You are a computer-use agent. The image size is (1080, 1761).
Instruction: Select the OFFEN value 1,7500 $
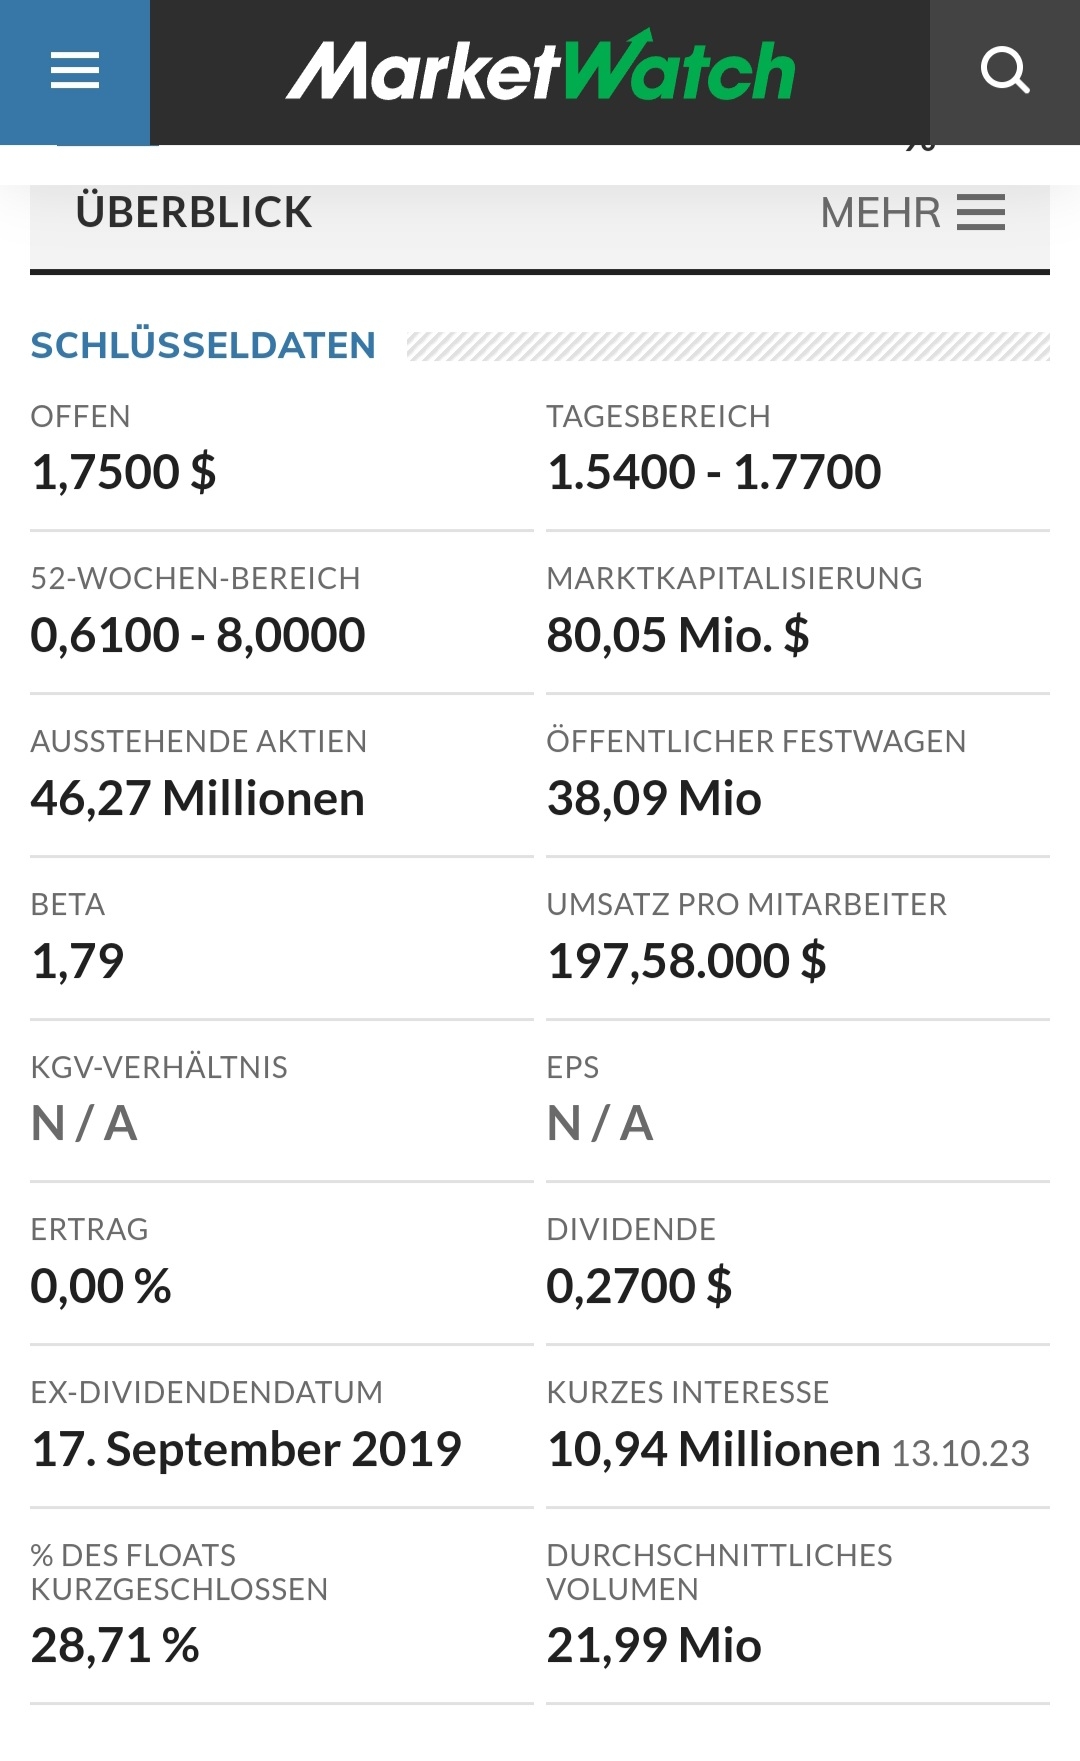[123, 472]
